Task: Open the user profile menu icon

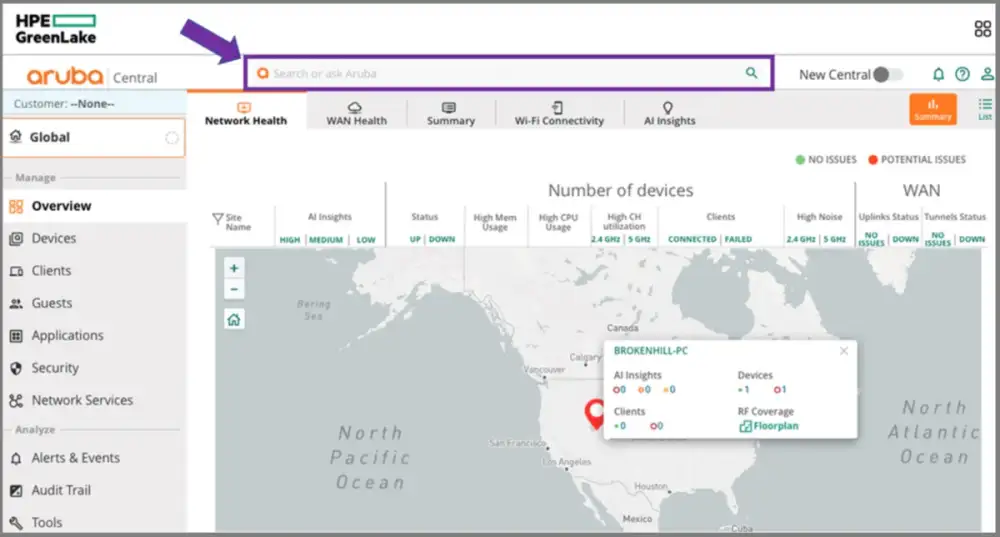Action: pyautogui.click(x=987, y=74)
